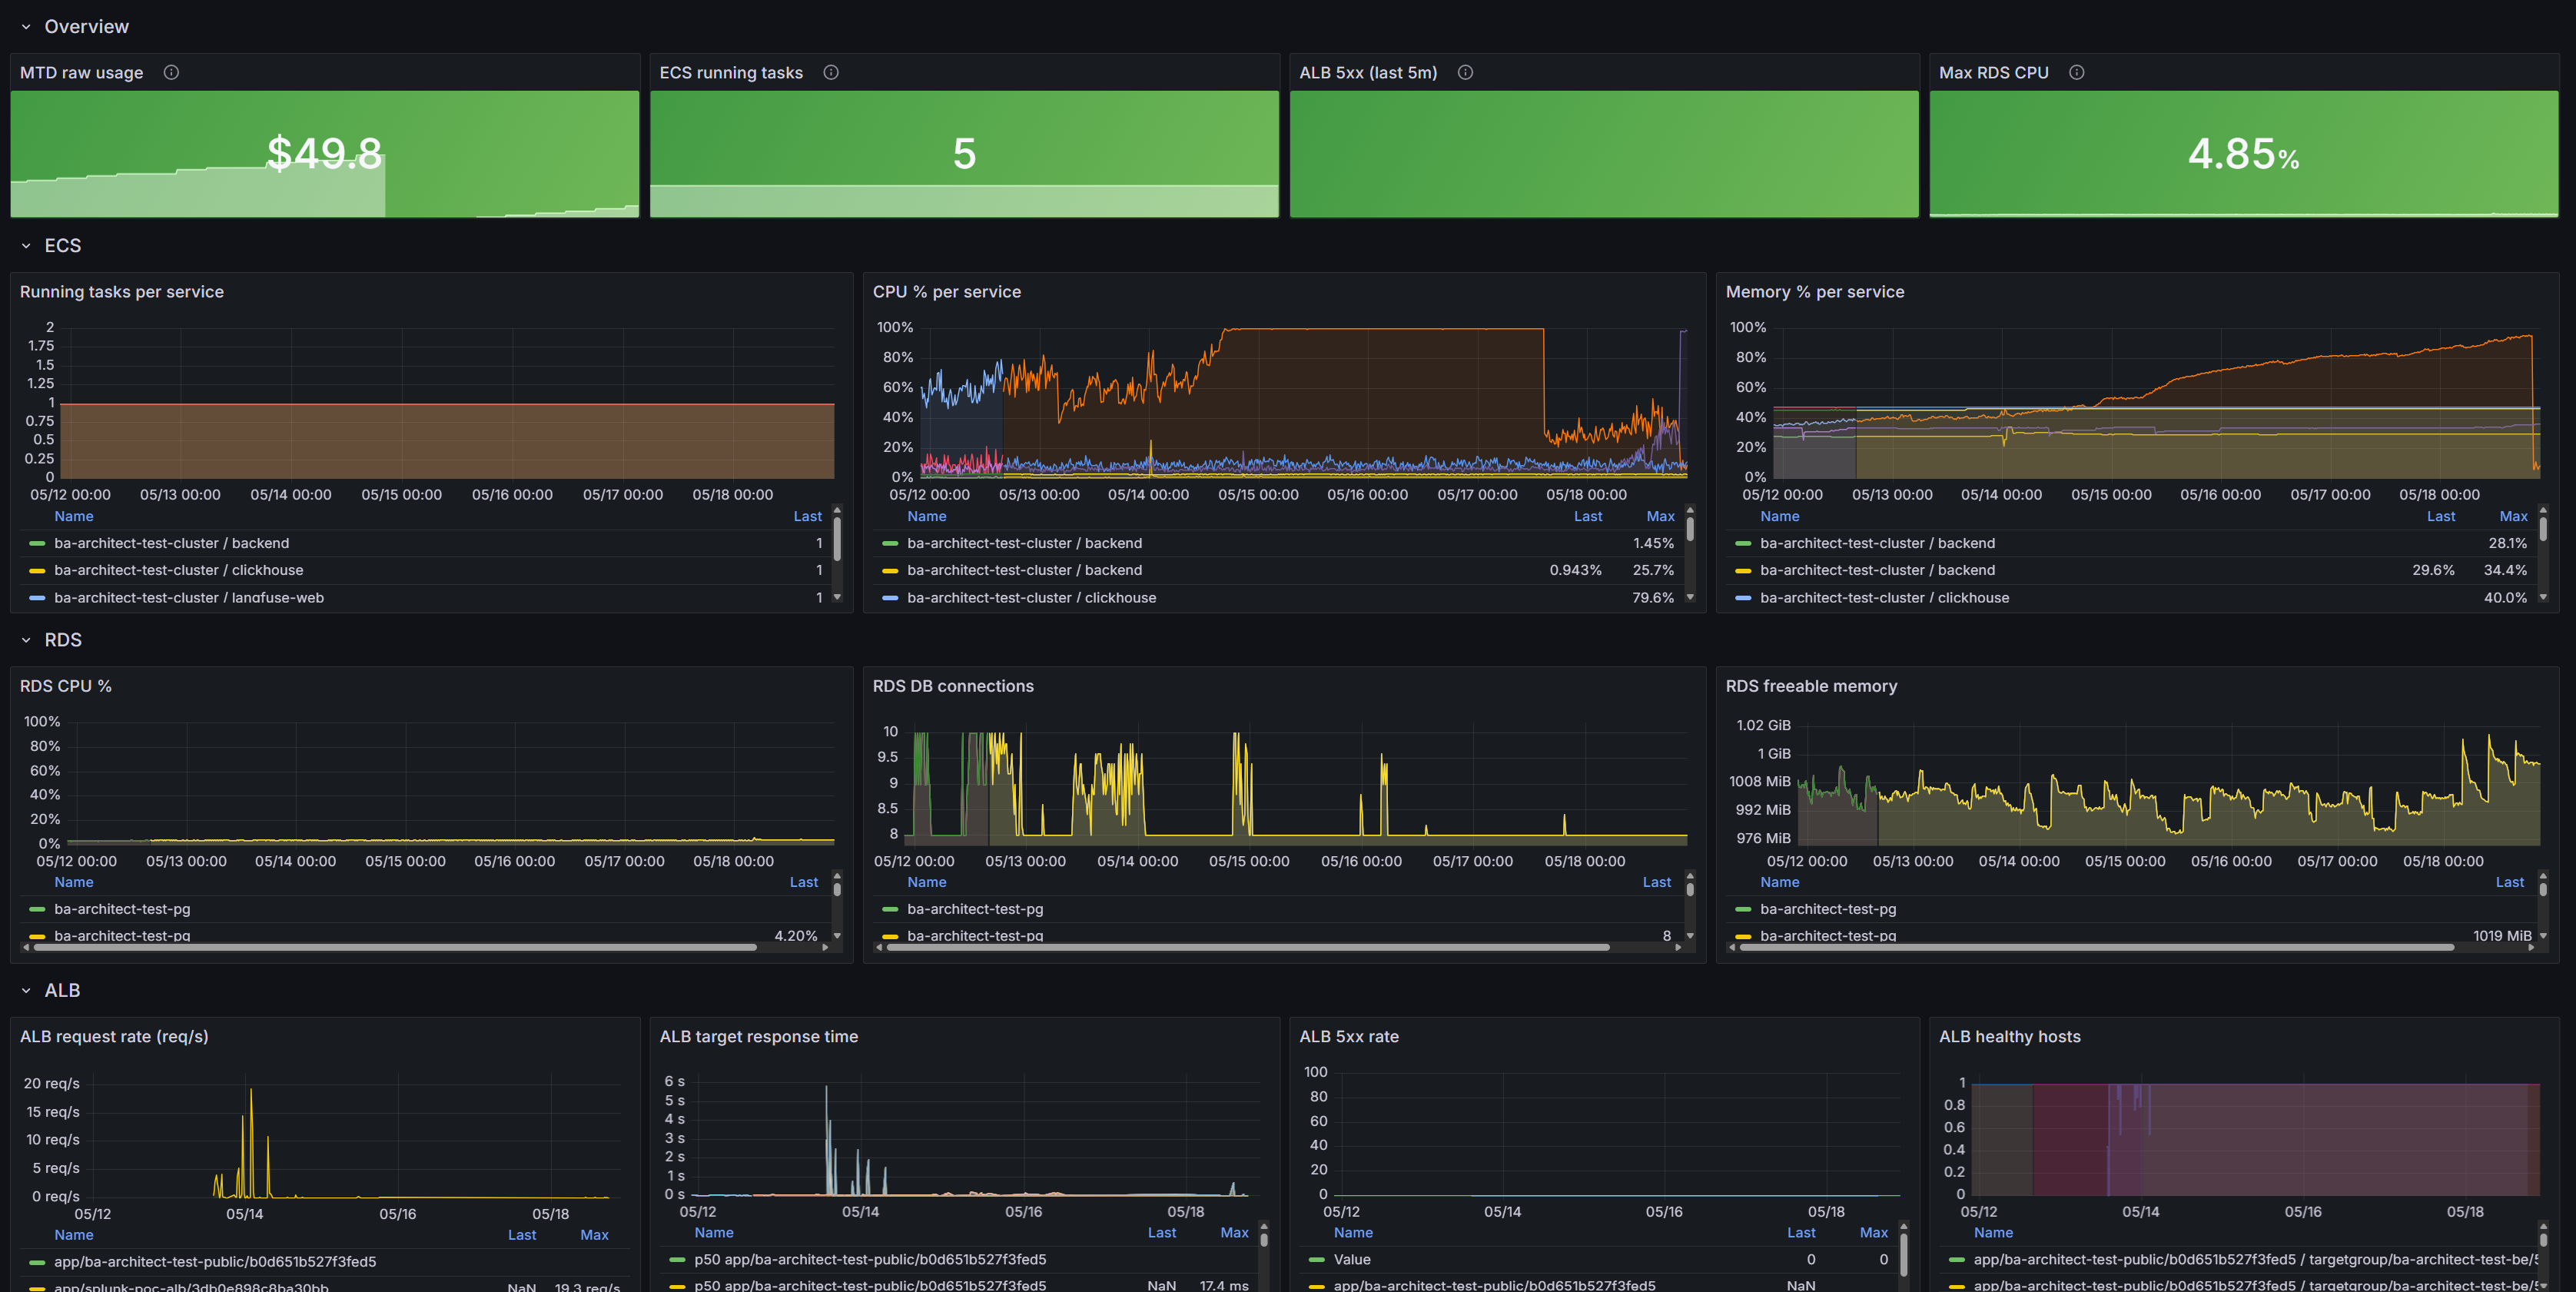Open info icon beside ALB 5xx (last 5m)
This screenshot has height=1292, width=2576.
(x=1465, y=72)
